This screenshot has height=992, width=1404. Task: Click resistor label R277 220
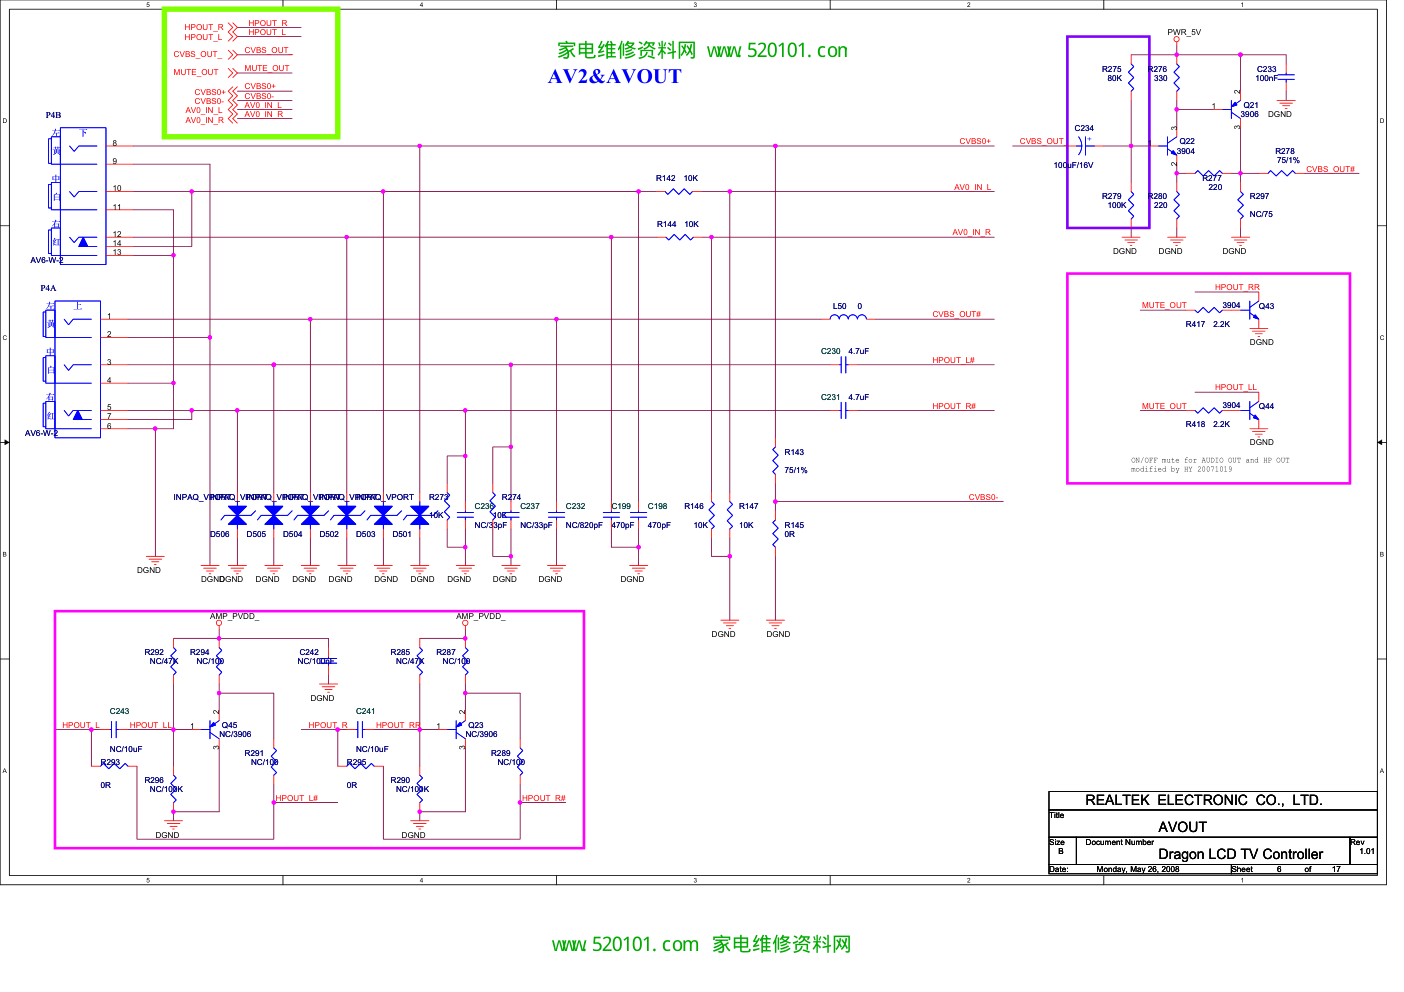[1213, 183]
